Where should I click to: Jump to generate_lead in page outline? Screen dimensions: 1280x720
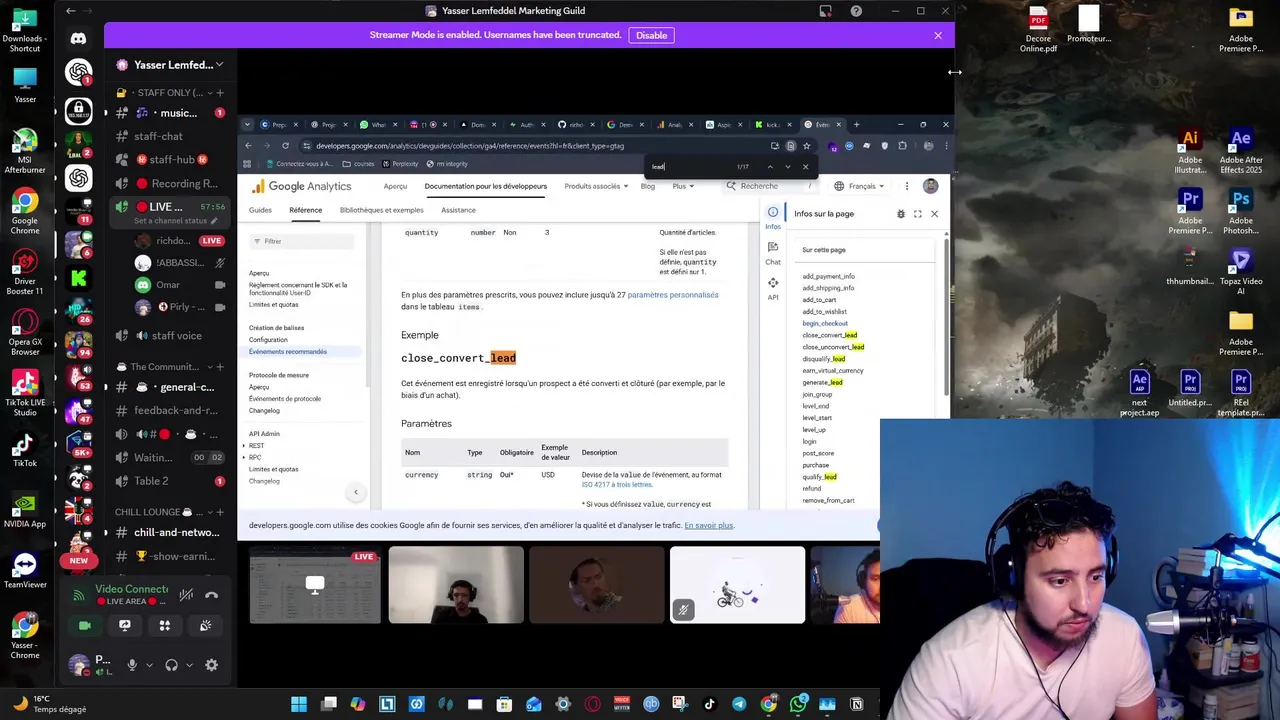(x=822, y=383)
